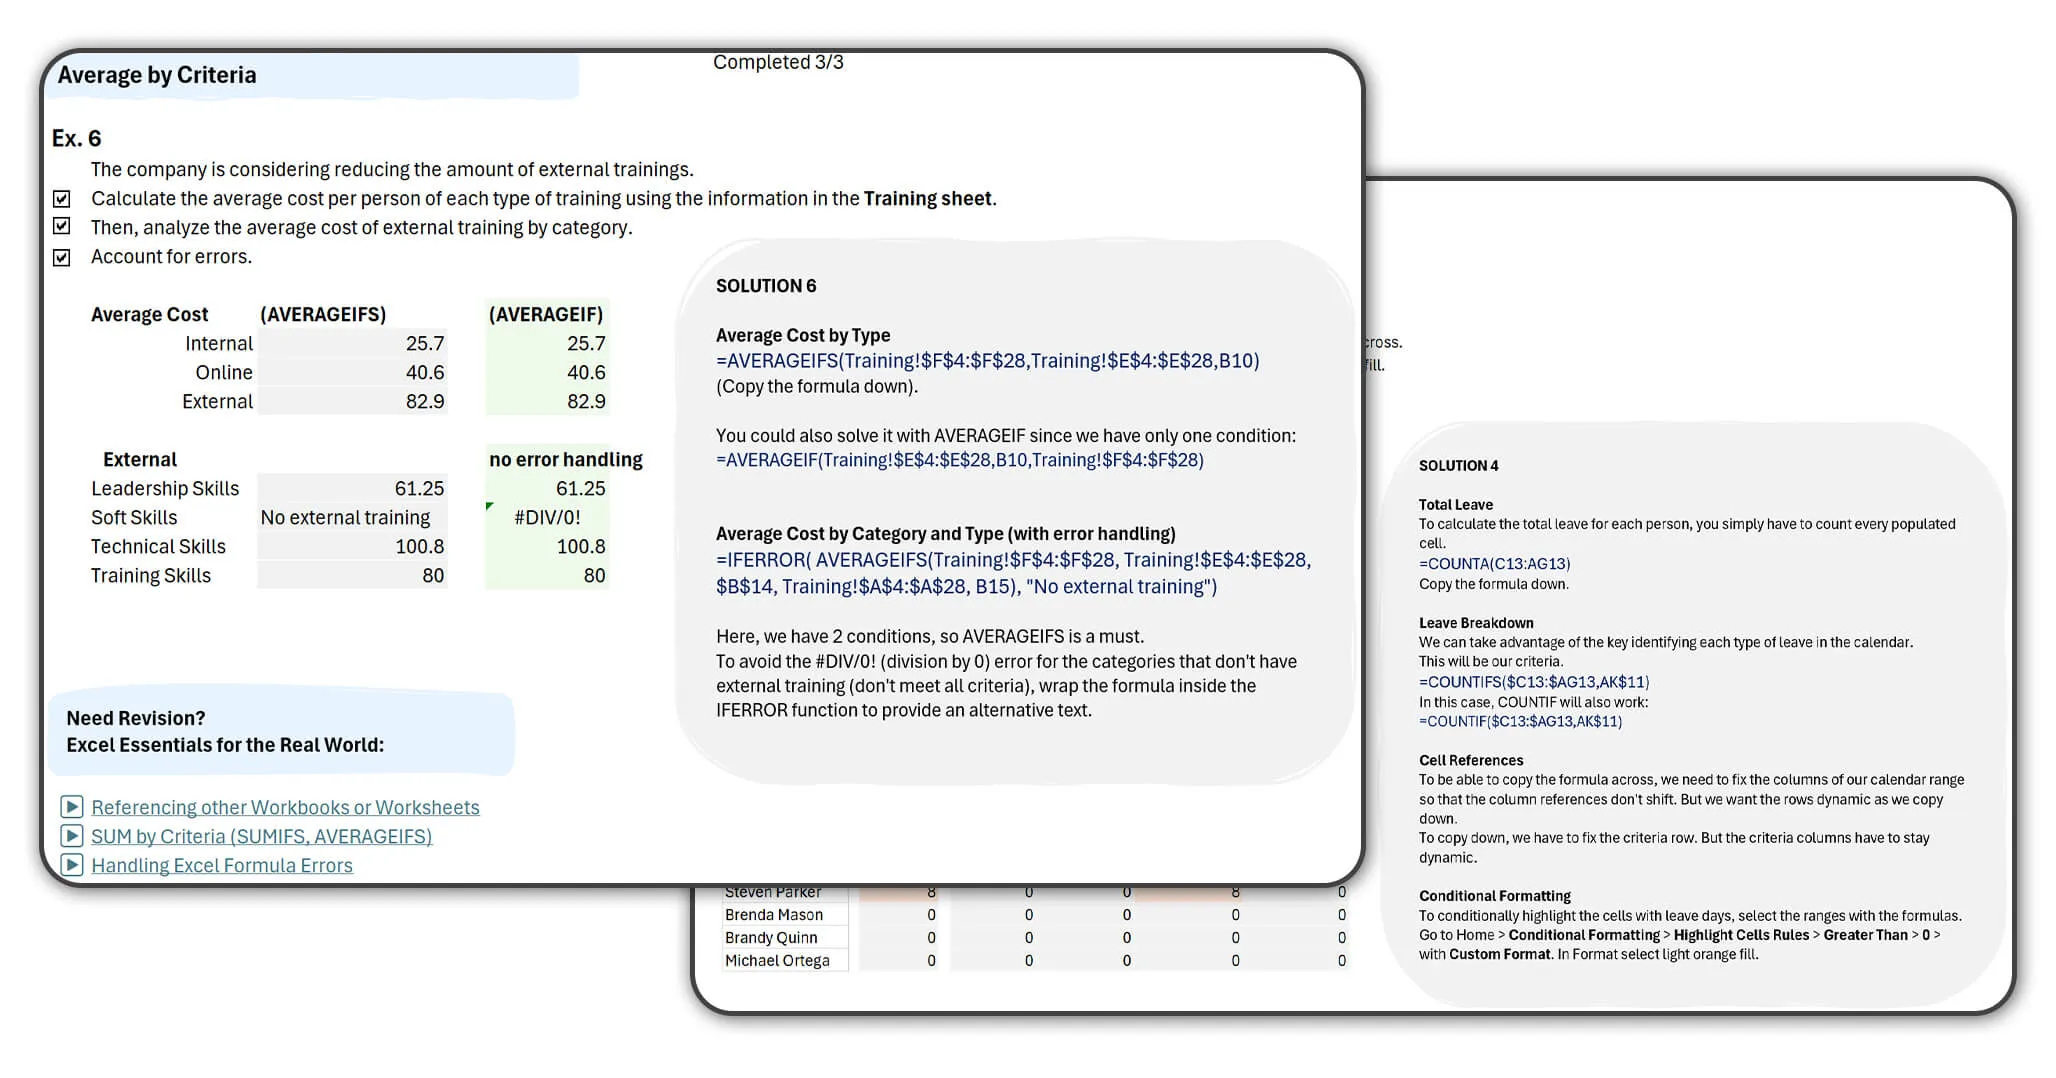Open the "SUM by Criteria (SUMIFS, AVERAGEIFS)" link
The width and height of the screenshot is (2056, 1078).
pyautogui.click(x=262, y=837)
